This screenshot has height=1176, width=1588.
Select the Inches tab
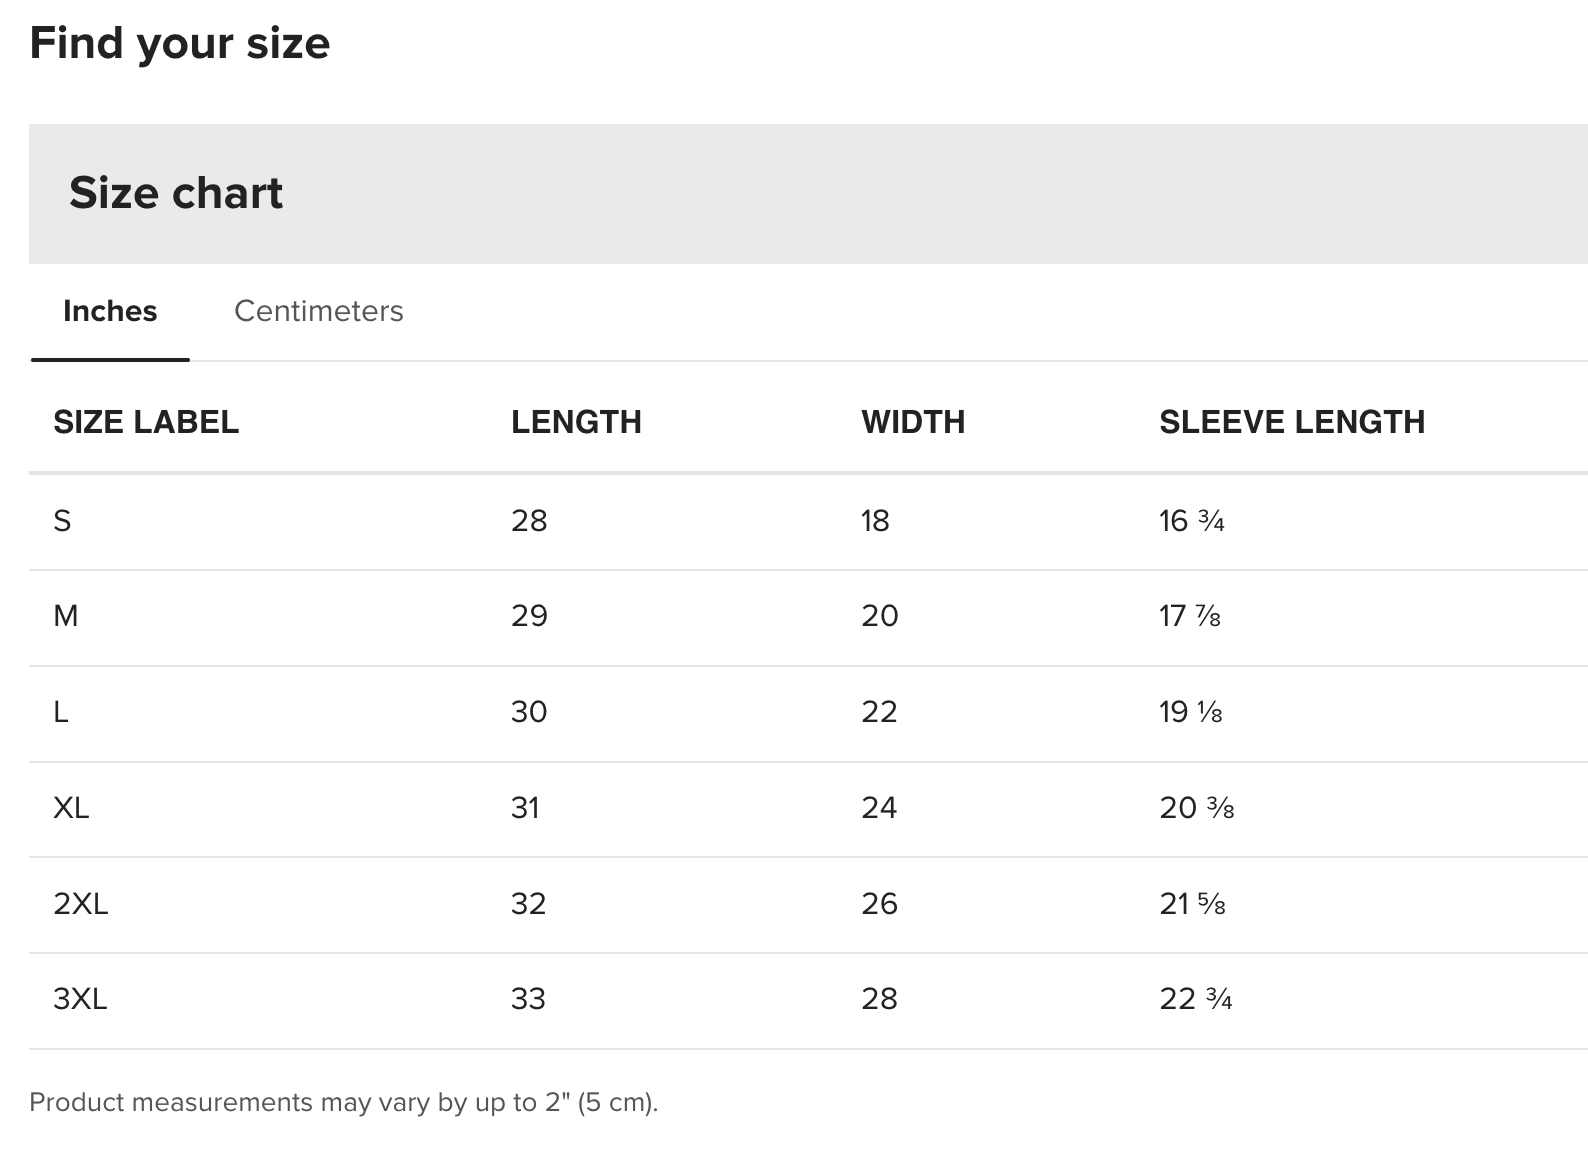110,311
